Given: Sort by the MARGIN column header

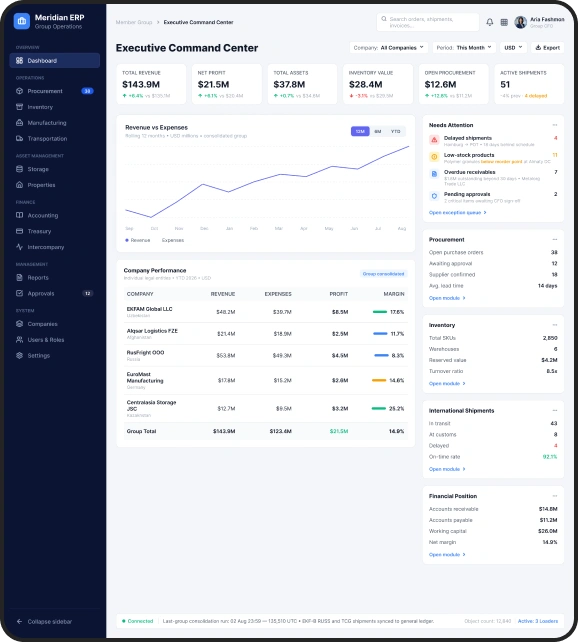Looking at the screenshot, I should [x=394, y=294].
